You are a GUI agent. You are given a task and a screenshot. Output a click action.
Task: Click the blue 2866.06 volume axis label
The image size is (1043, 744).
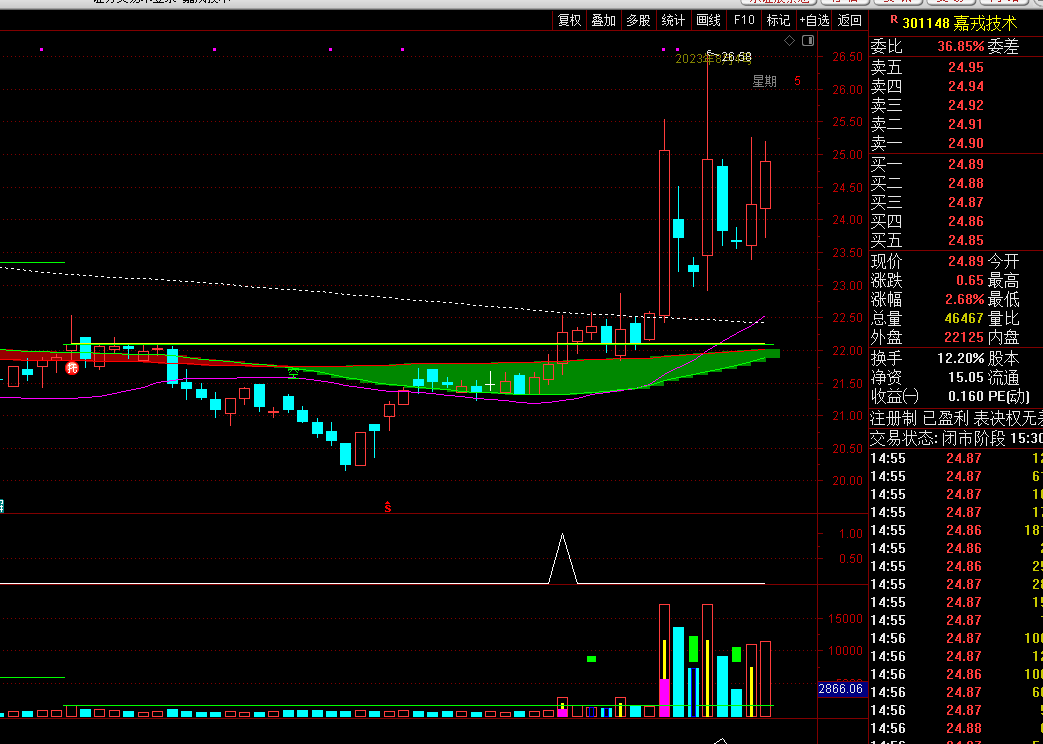(x=841, y=689)
